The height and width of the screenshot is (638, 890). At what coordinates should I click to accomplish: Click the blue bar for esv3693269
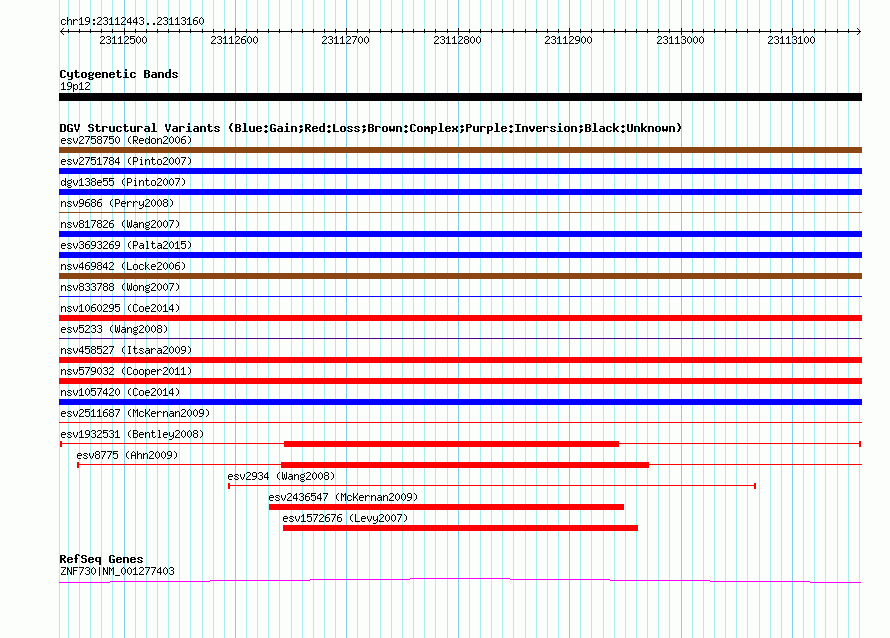[x=460, y=255]
